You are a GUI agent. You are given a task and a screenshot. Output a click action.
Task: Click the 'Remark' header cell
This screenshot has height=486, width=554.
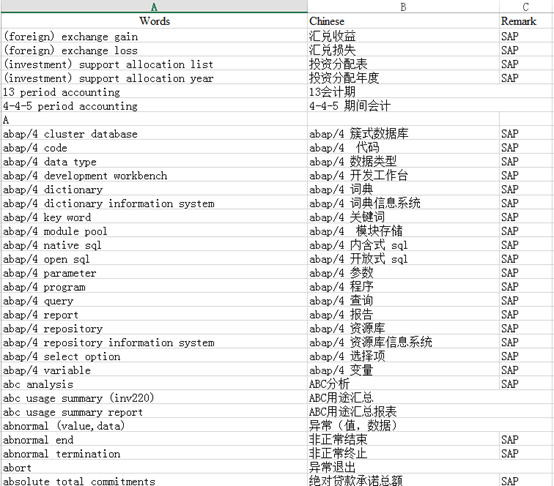(526, 21)
